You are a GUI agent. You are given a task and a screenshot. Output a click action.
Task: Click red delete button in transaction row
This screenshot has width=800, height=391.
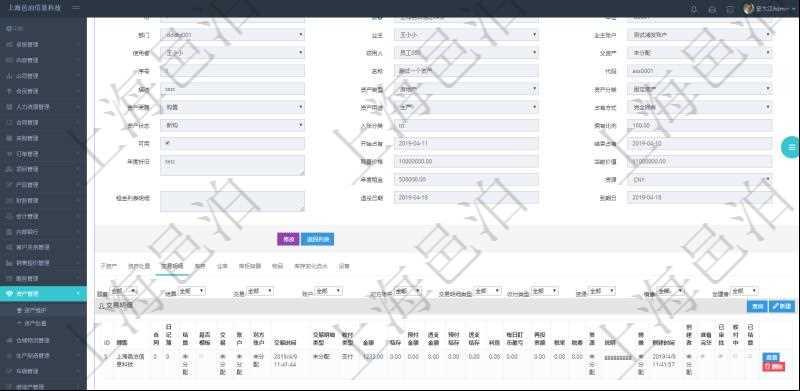[774, 366]
